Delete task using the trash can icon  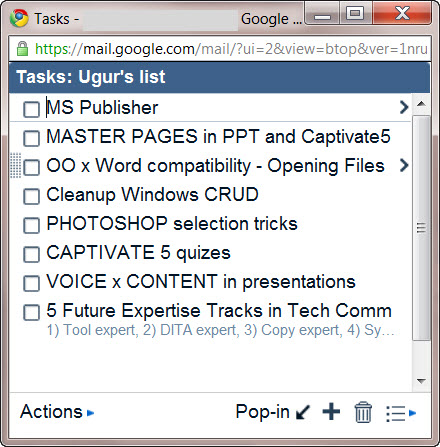363,412
